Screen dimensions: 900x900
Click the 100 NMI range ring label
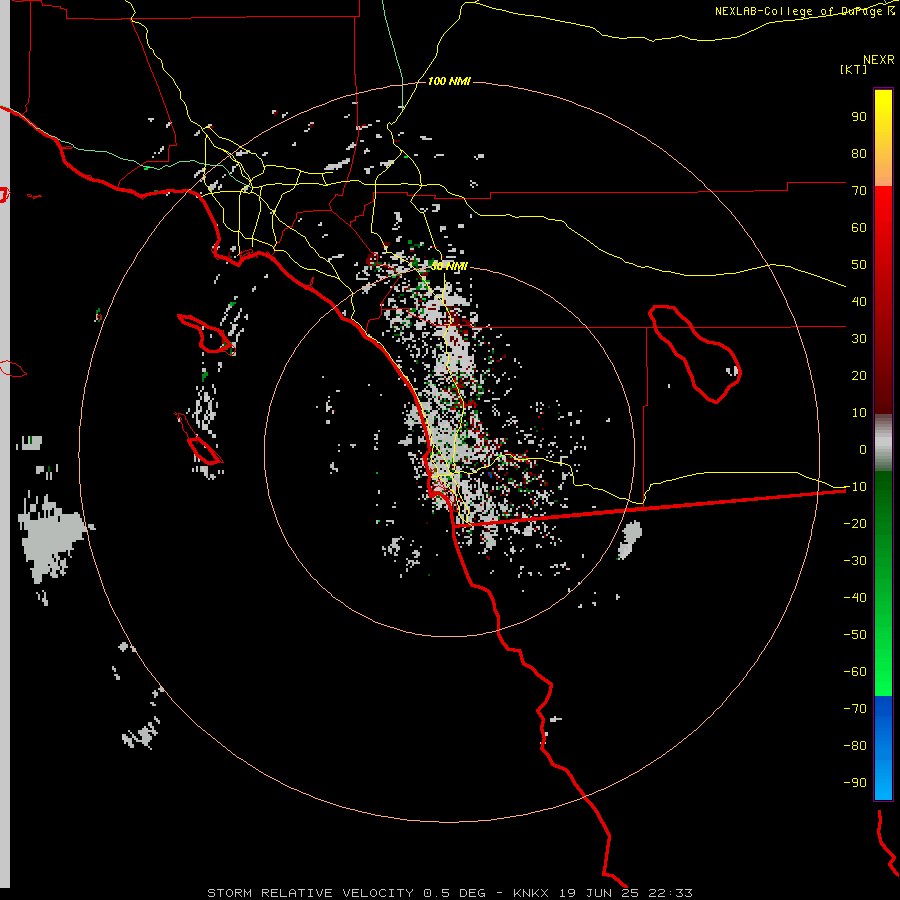(x=449, y=82)
